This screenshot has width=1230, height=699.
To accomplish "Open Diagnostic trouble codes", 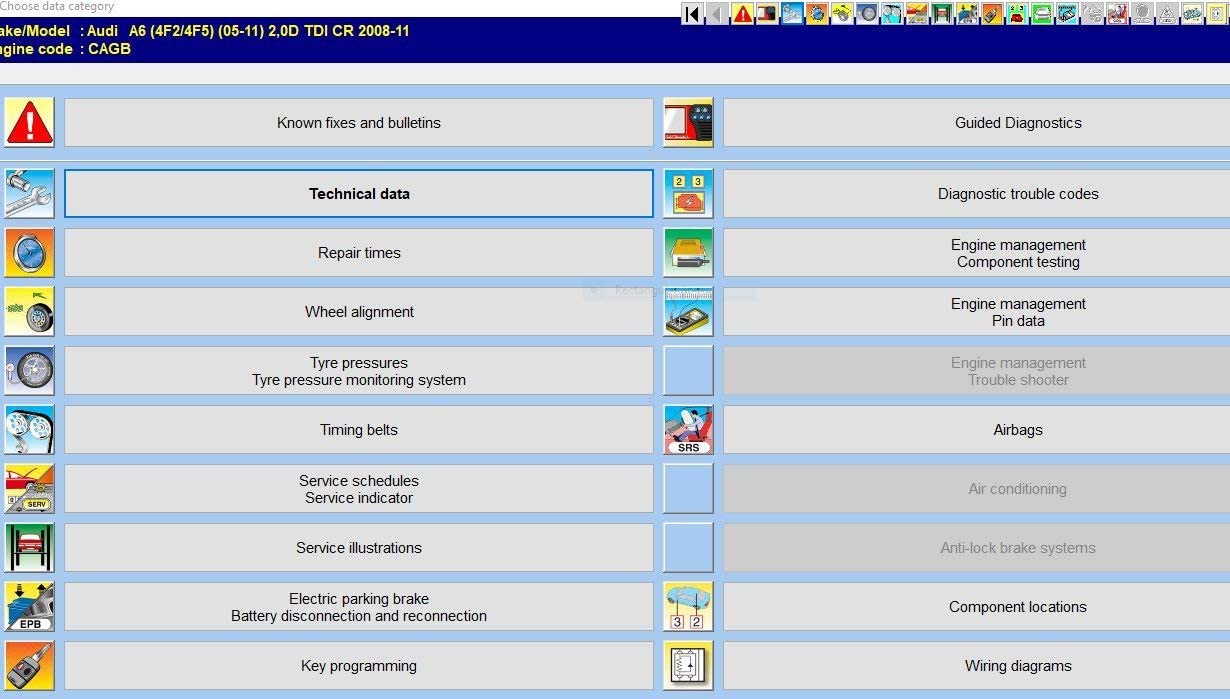I will [x=977, y=193].
